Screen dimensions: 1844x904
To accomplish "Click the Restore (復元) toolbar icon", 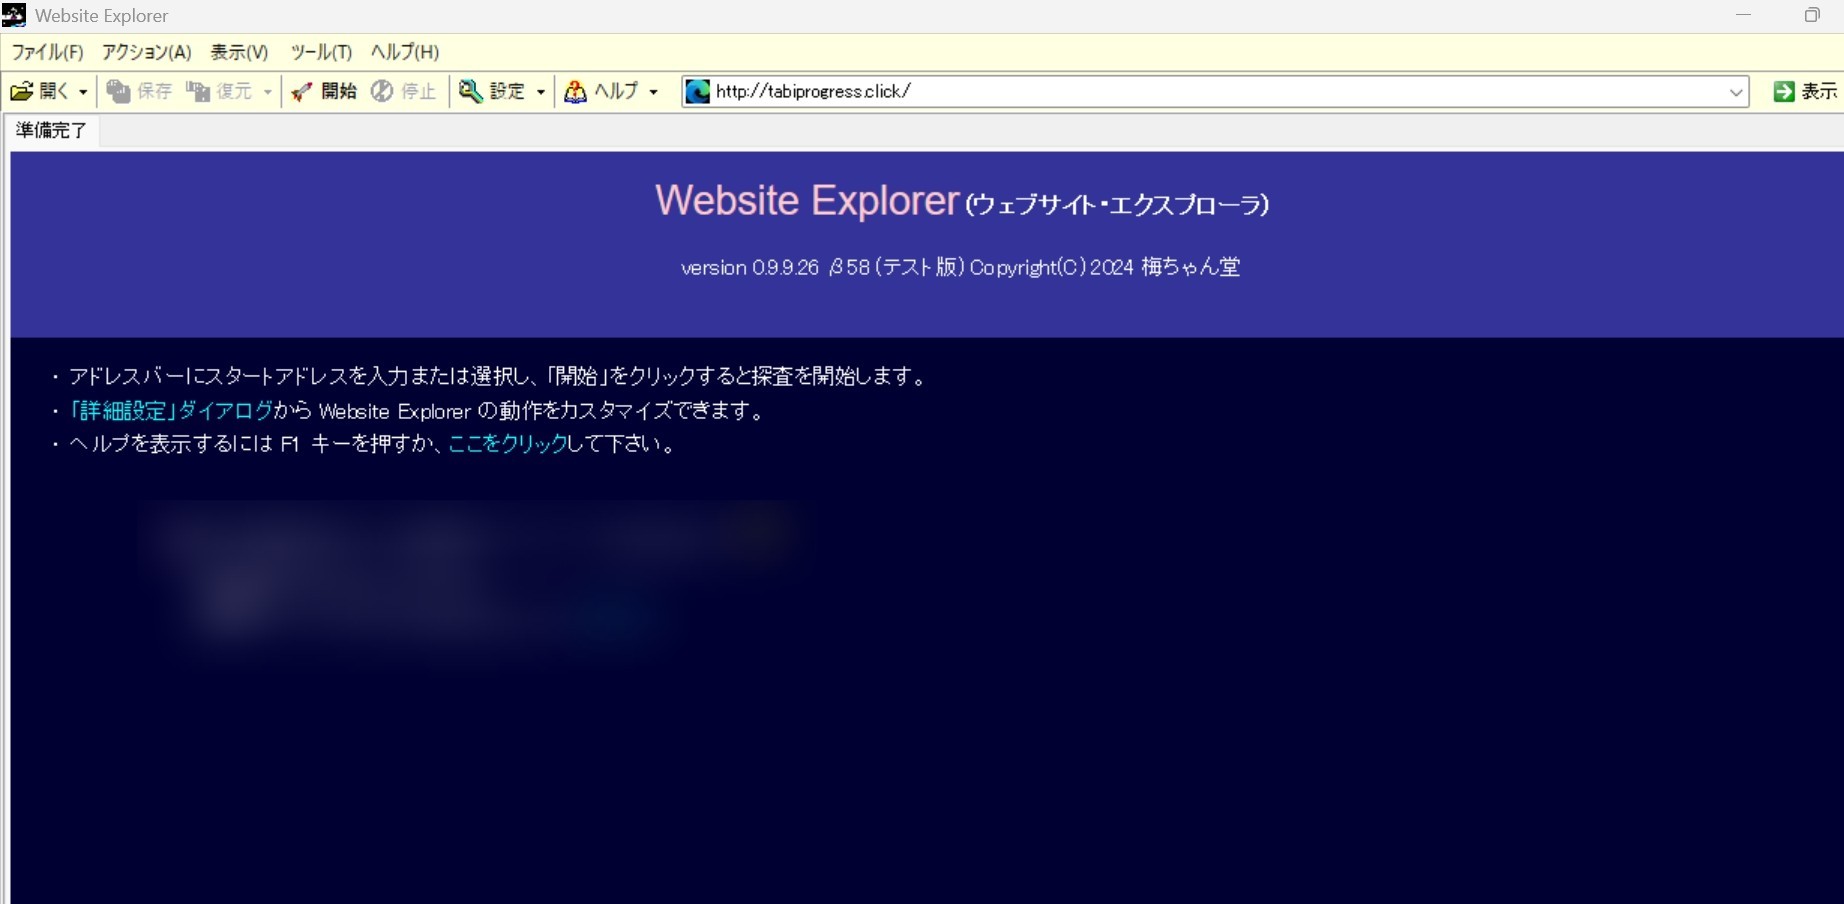I will pos(198,91).
